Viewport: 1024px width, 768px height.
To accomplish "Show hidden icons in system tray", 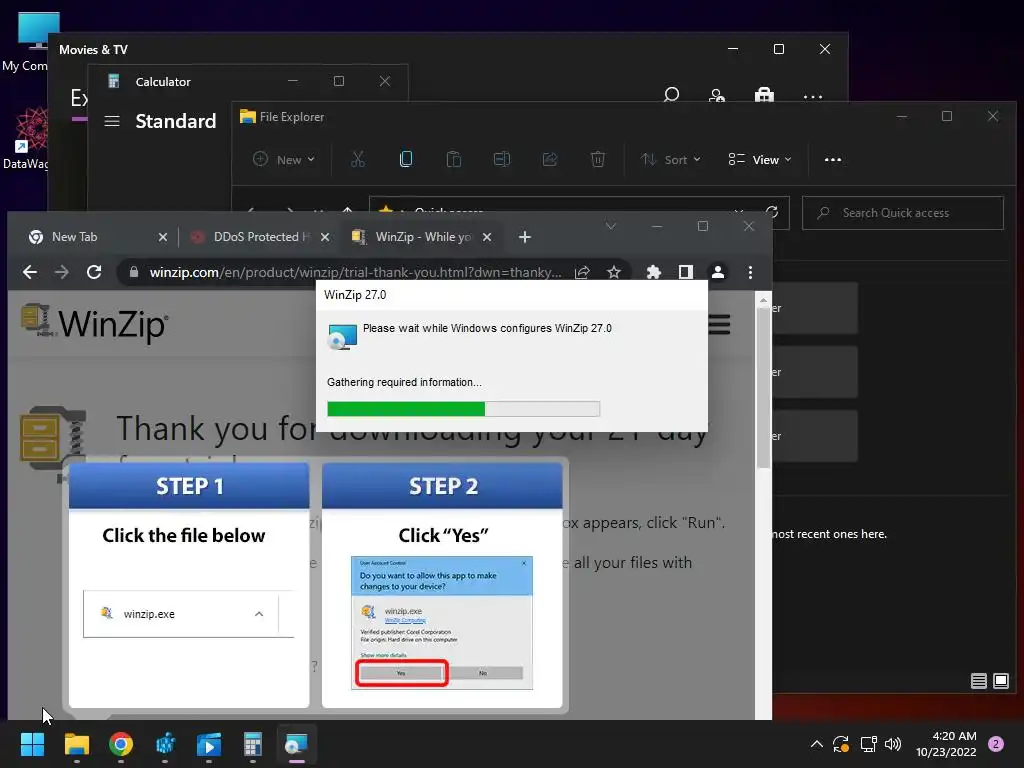I will point(816,744).
